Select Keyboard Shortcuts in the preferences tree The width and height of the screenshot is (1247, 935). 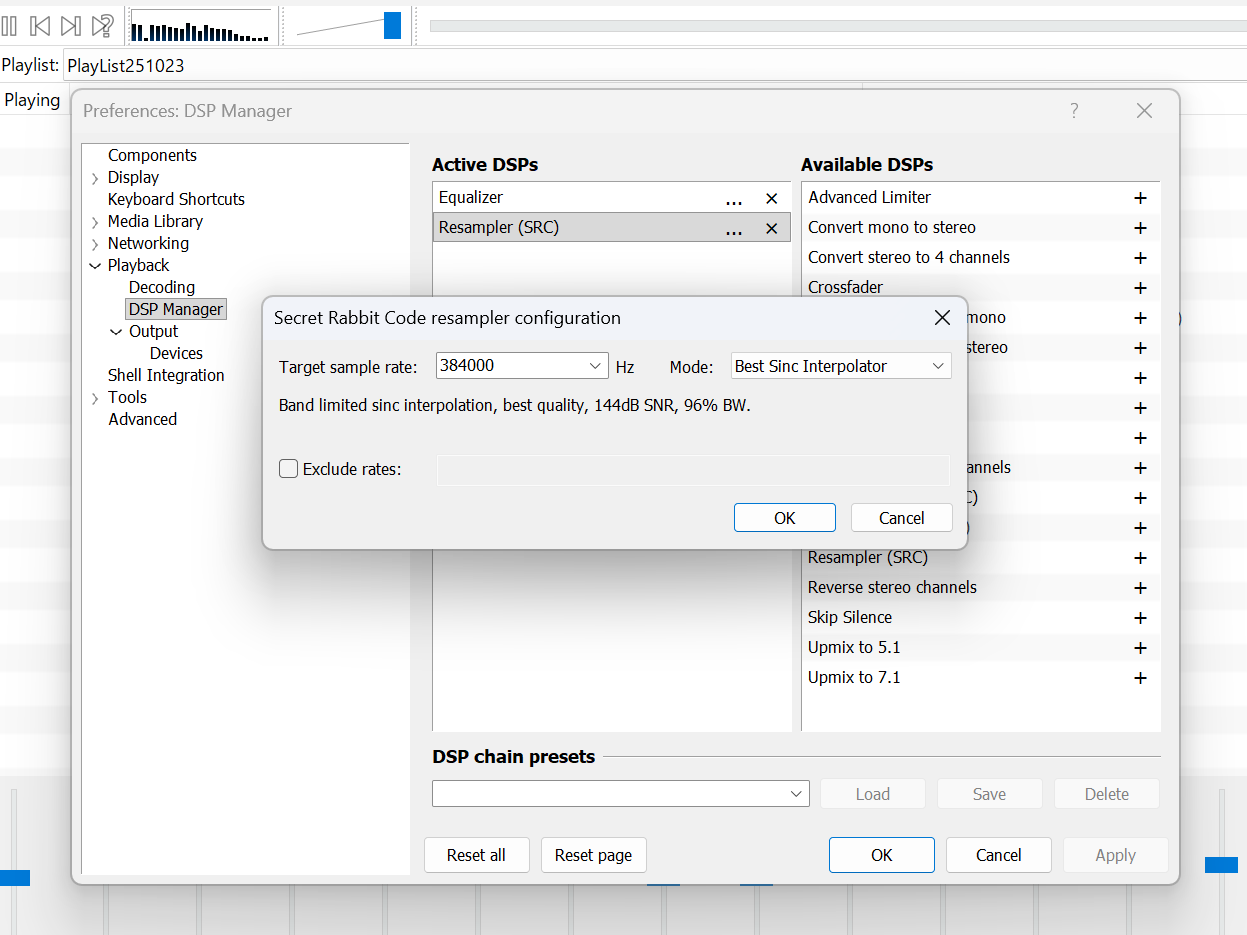(176, 199)
